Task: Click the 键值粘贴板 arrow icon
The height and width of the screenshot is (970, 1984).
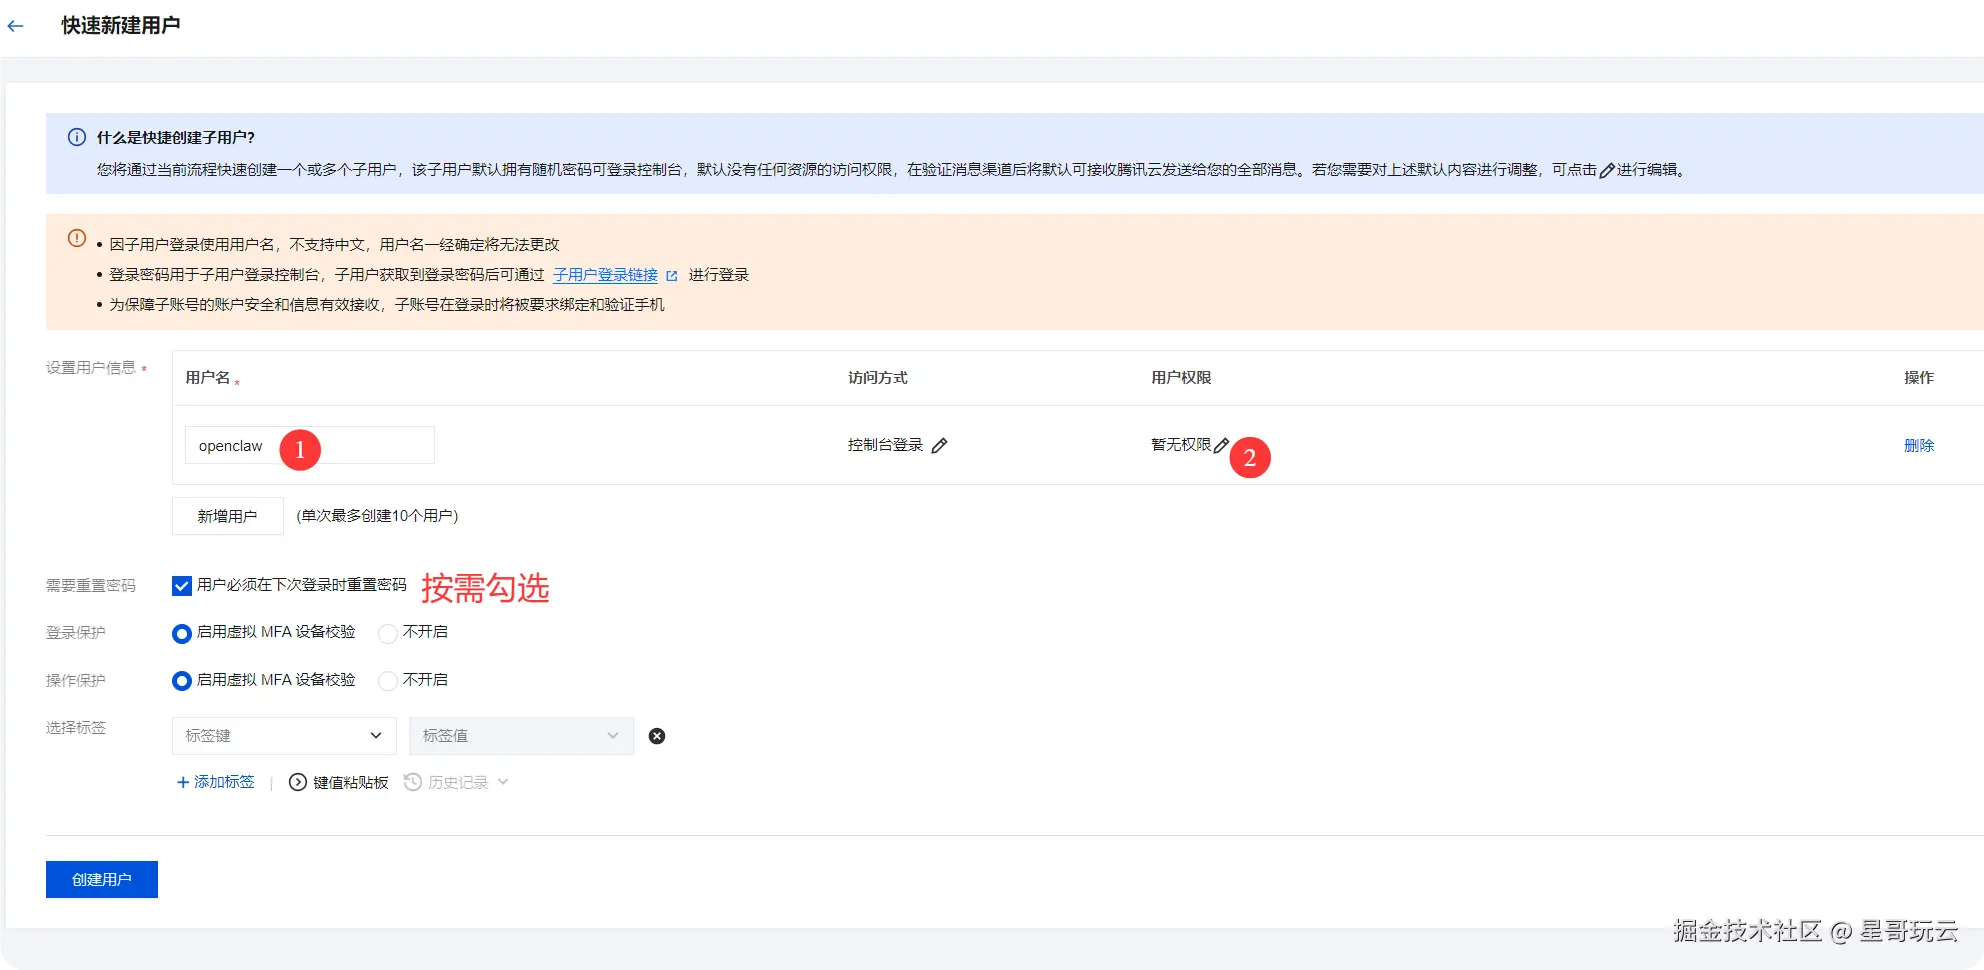Action: [298, 782]
